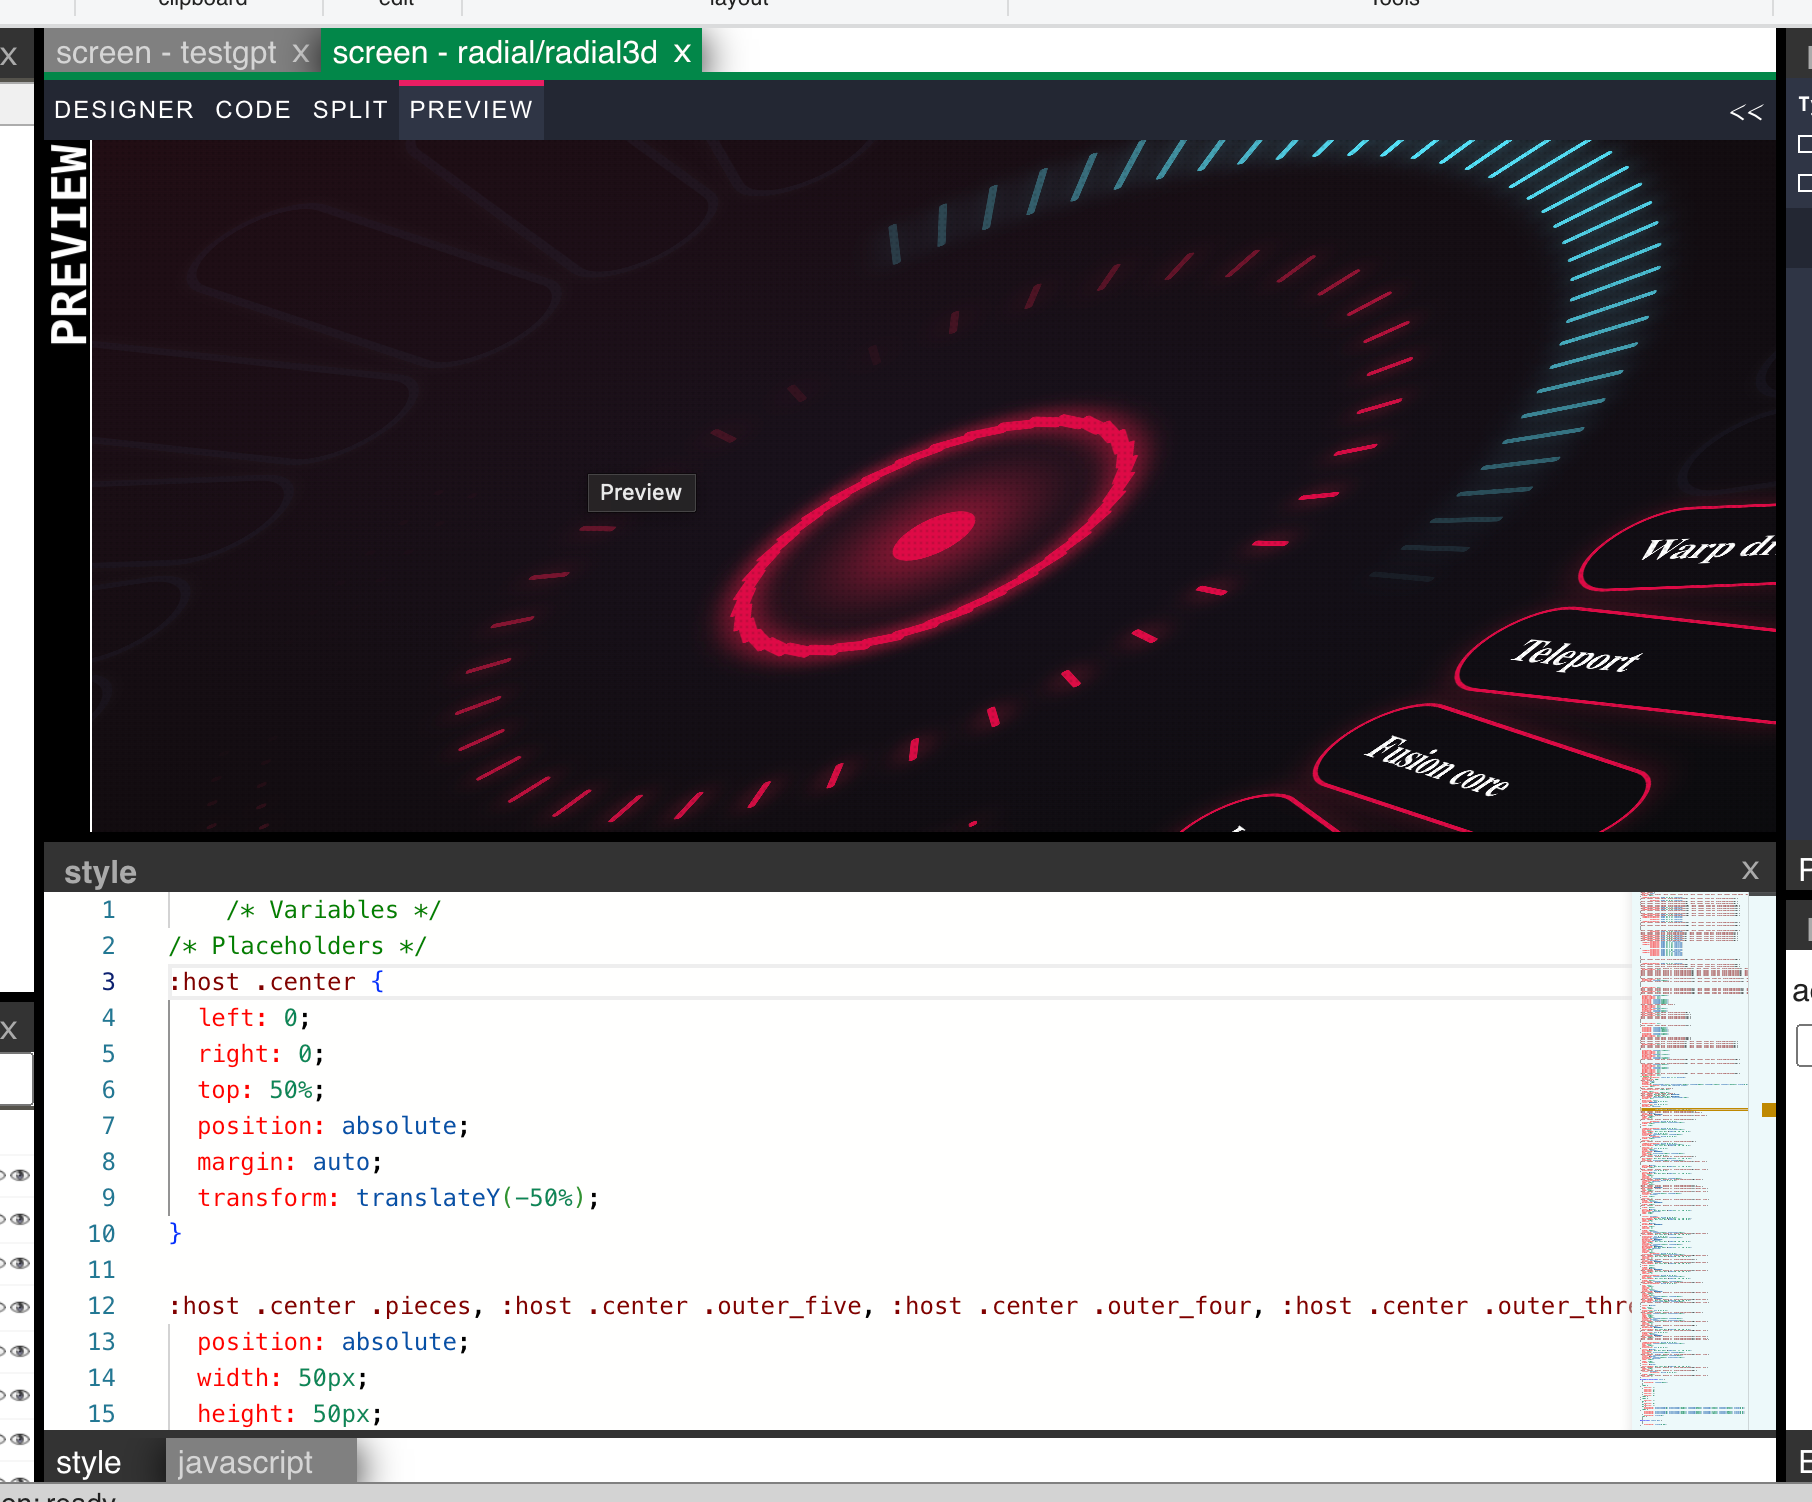Close the screen - testgpt tab
The height and width of the screenshot is (1502, 1812).
point(300,53)
